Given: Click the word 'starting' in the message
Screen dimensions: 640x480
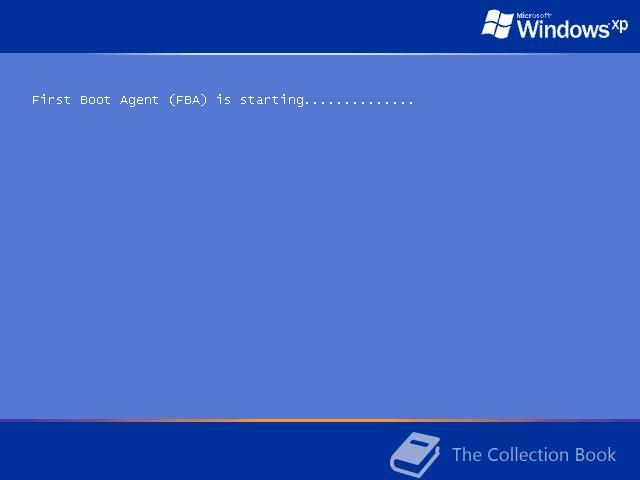Looking at the screenshot, I should coord(272,100).
